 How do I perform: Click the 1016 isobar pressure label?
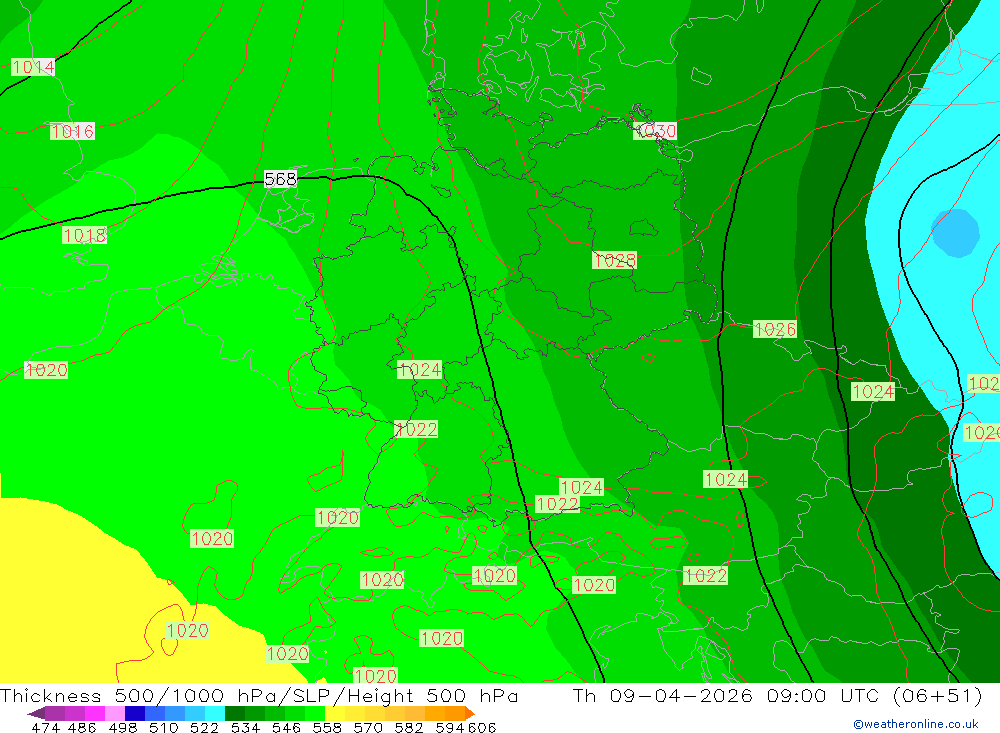point(73,131)
